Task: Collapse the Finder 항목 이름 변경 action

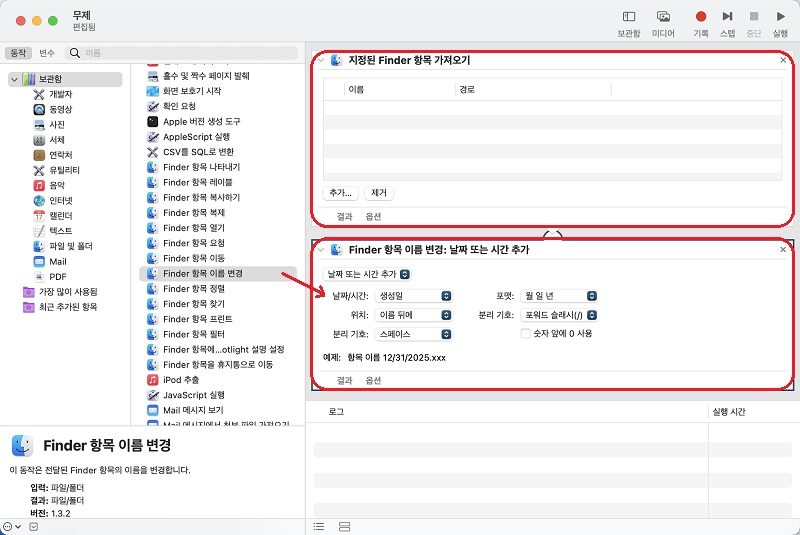Action: pos(320,249)
